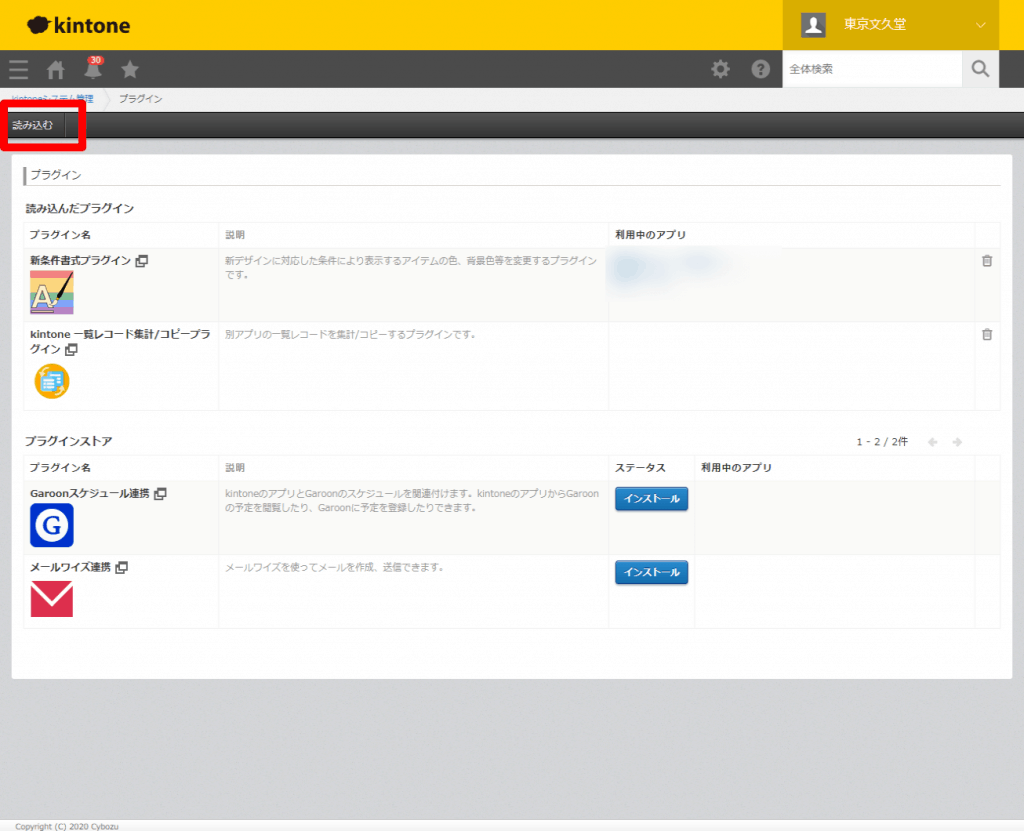Screen dimensions: 1024x831
Task: Open the popup icon beside メールワイズ連携
Action: [x=122, y=568]
